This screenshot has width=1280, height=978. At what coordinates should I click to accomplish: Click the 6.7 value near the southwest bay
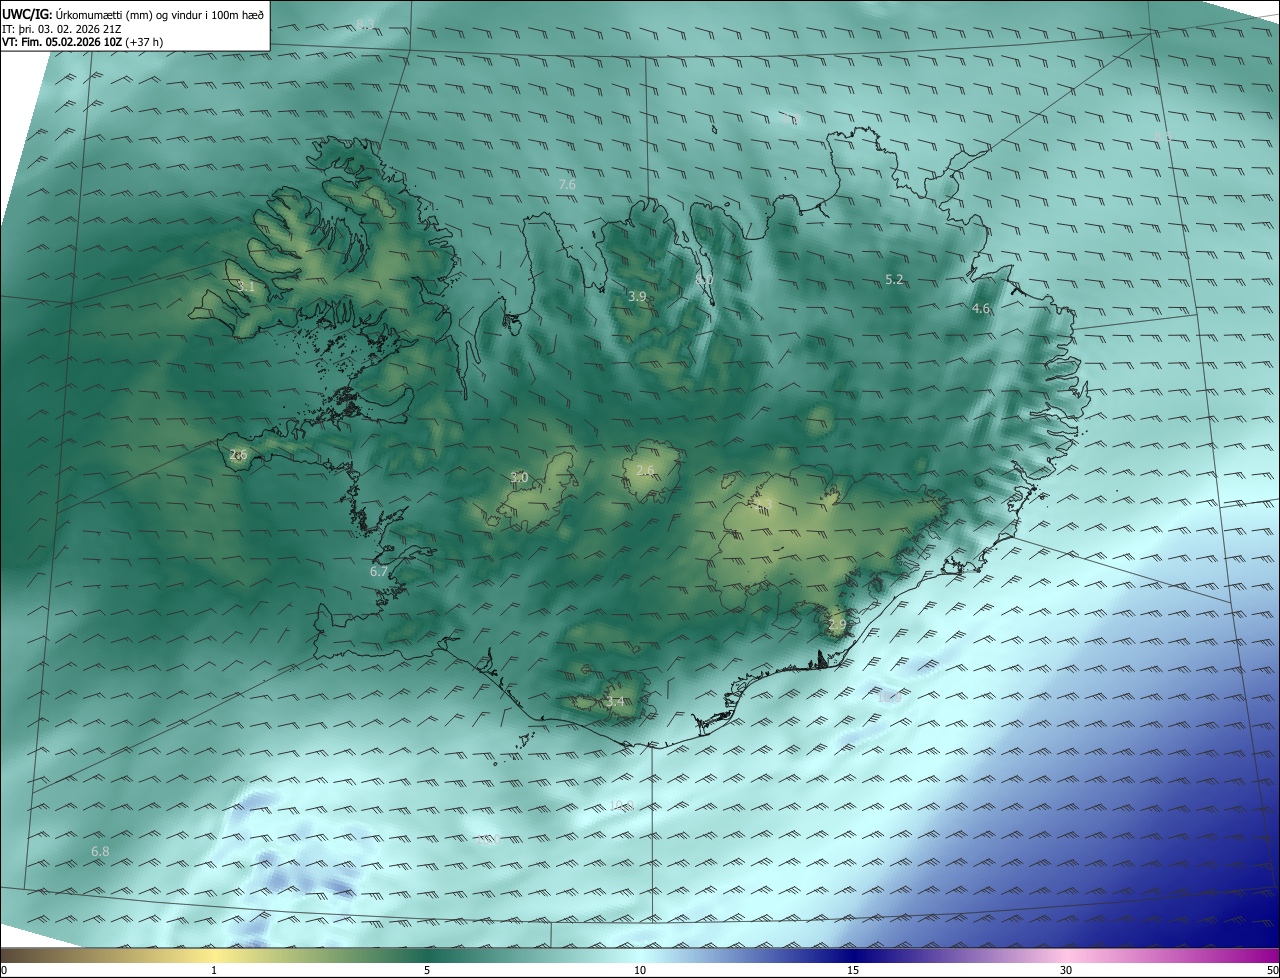coord(379,572)
